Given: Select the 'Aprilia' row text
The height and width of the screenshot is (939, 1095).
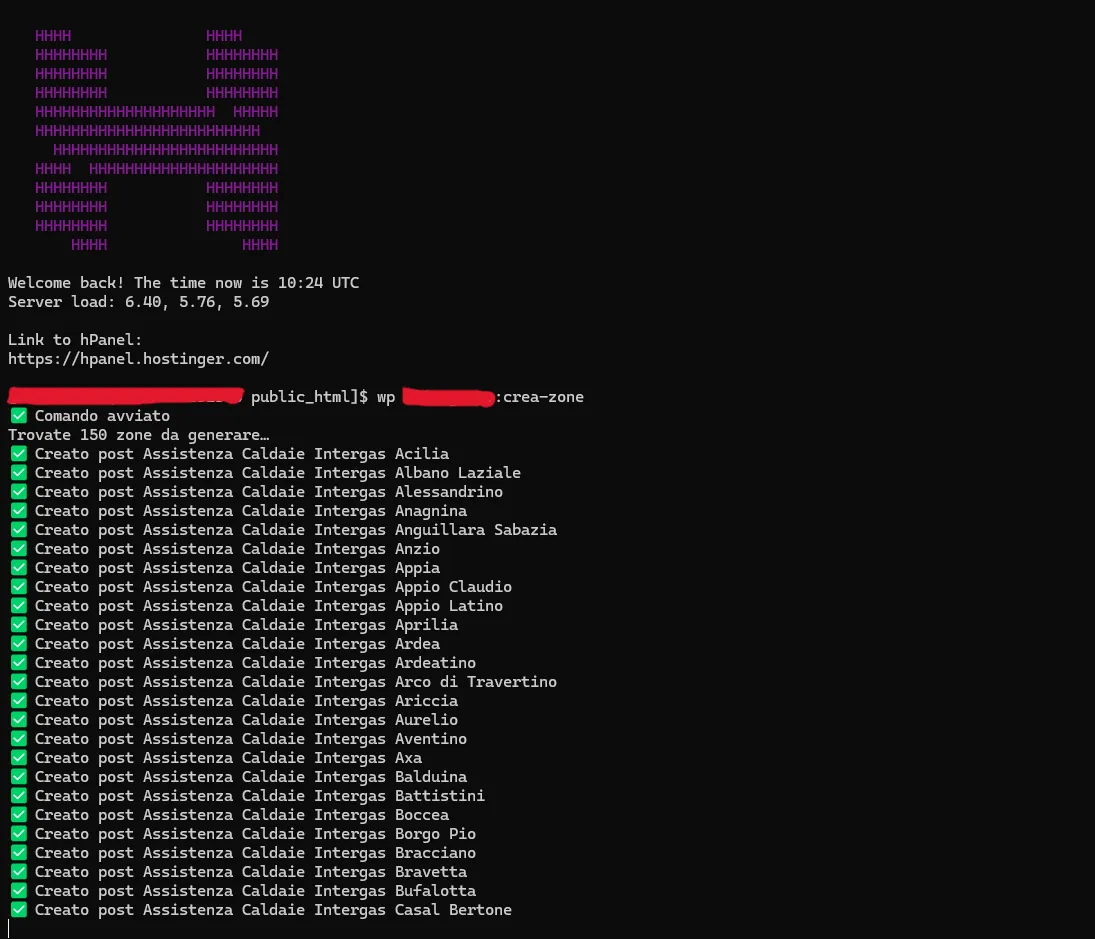Looking at the screenshot, I should click(x=247, y=625).
